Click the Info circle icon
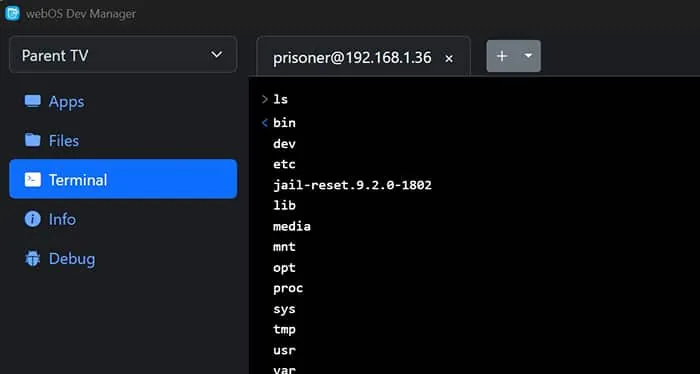This screenshot has height=374, width=700. (33, 219)
